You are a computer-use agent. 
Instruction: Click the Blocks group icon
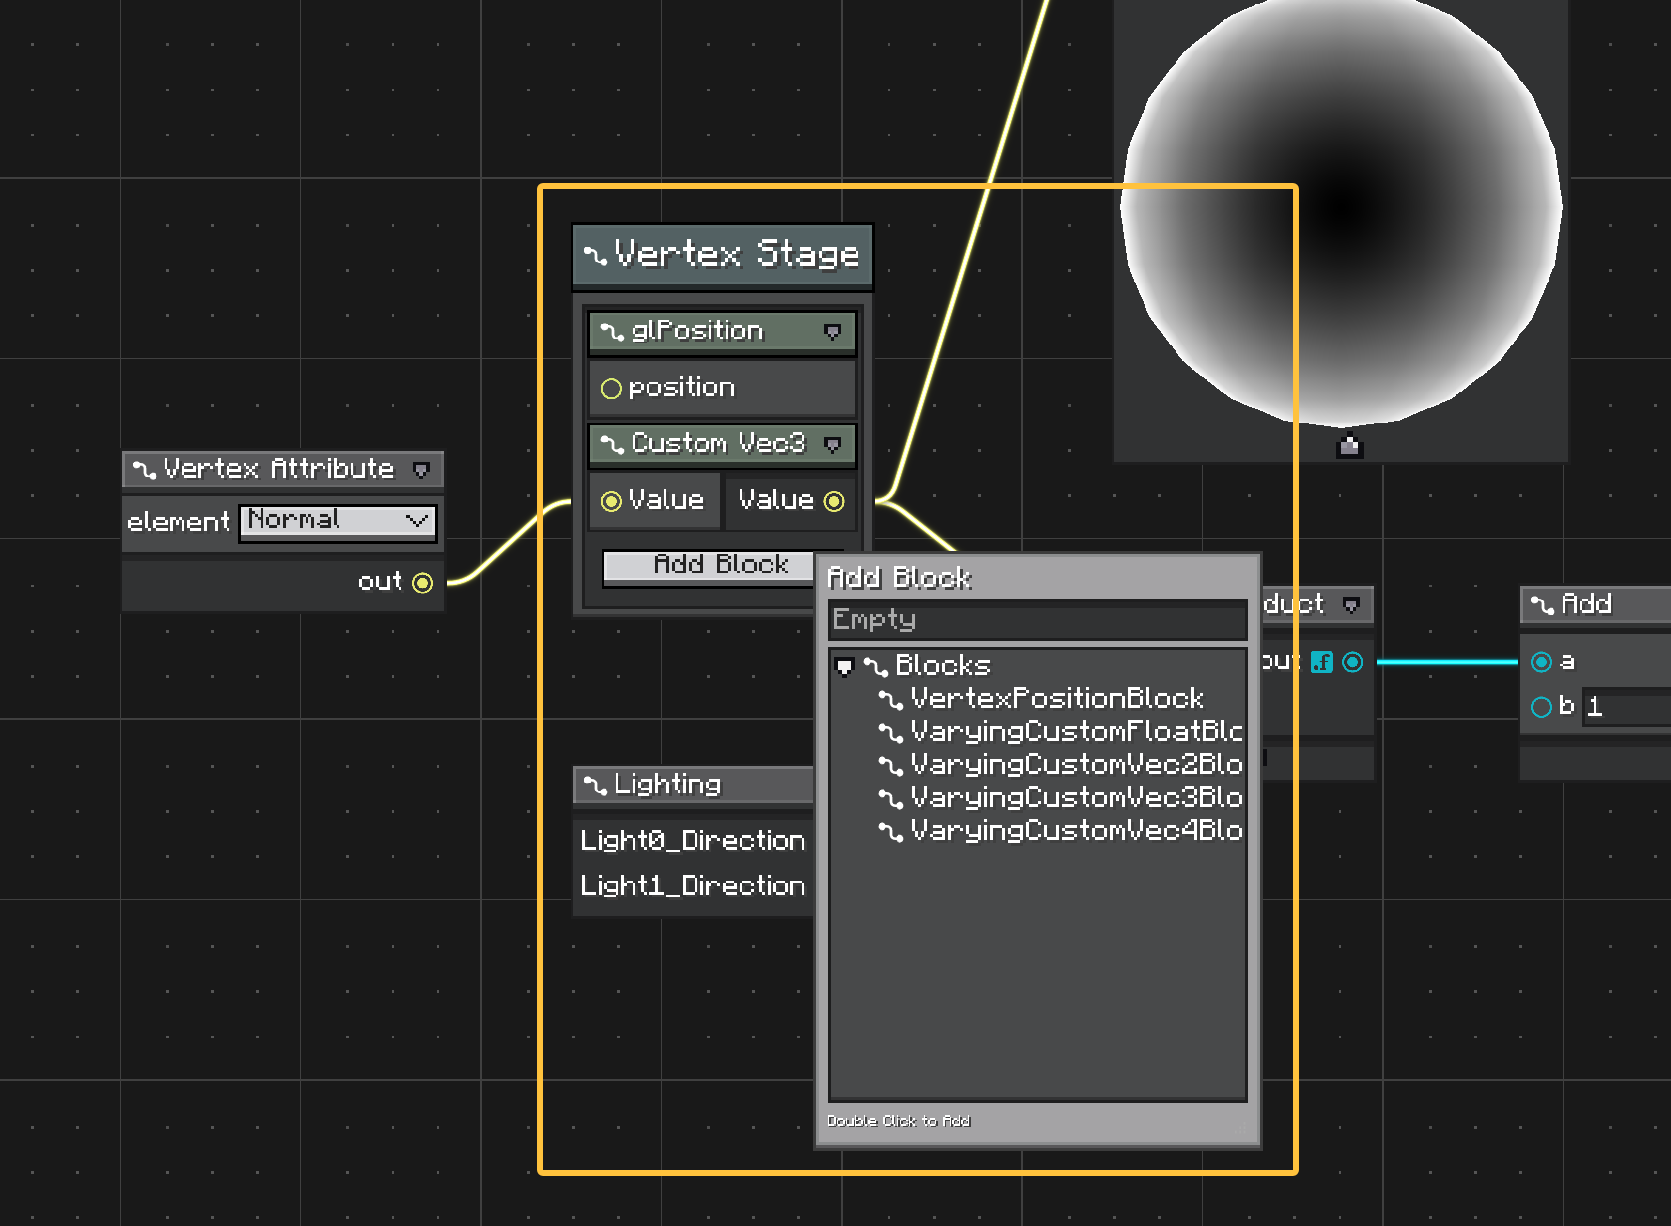tap(875, 666)
